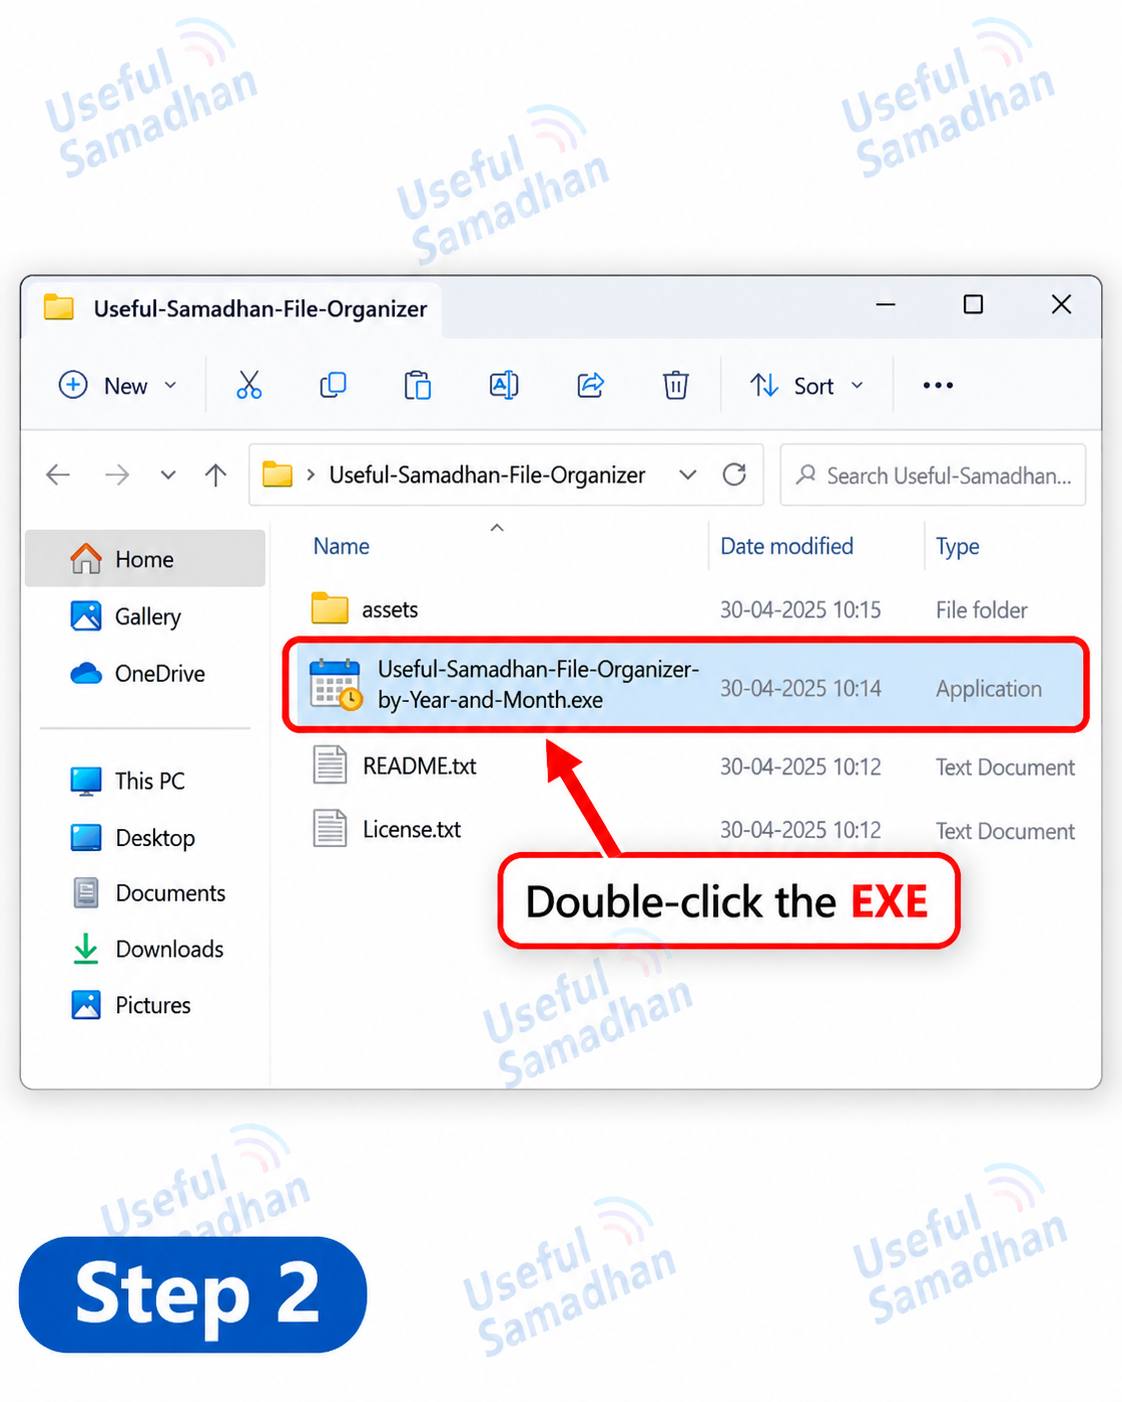
Task: Click the magnifier icon in search box
Action: 806,475
